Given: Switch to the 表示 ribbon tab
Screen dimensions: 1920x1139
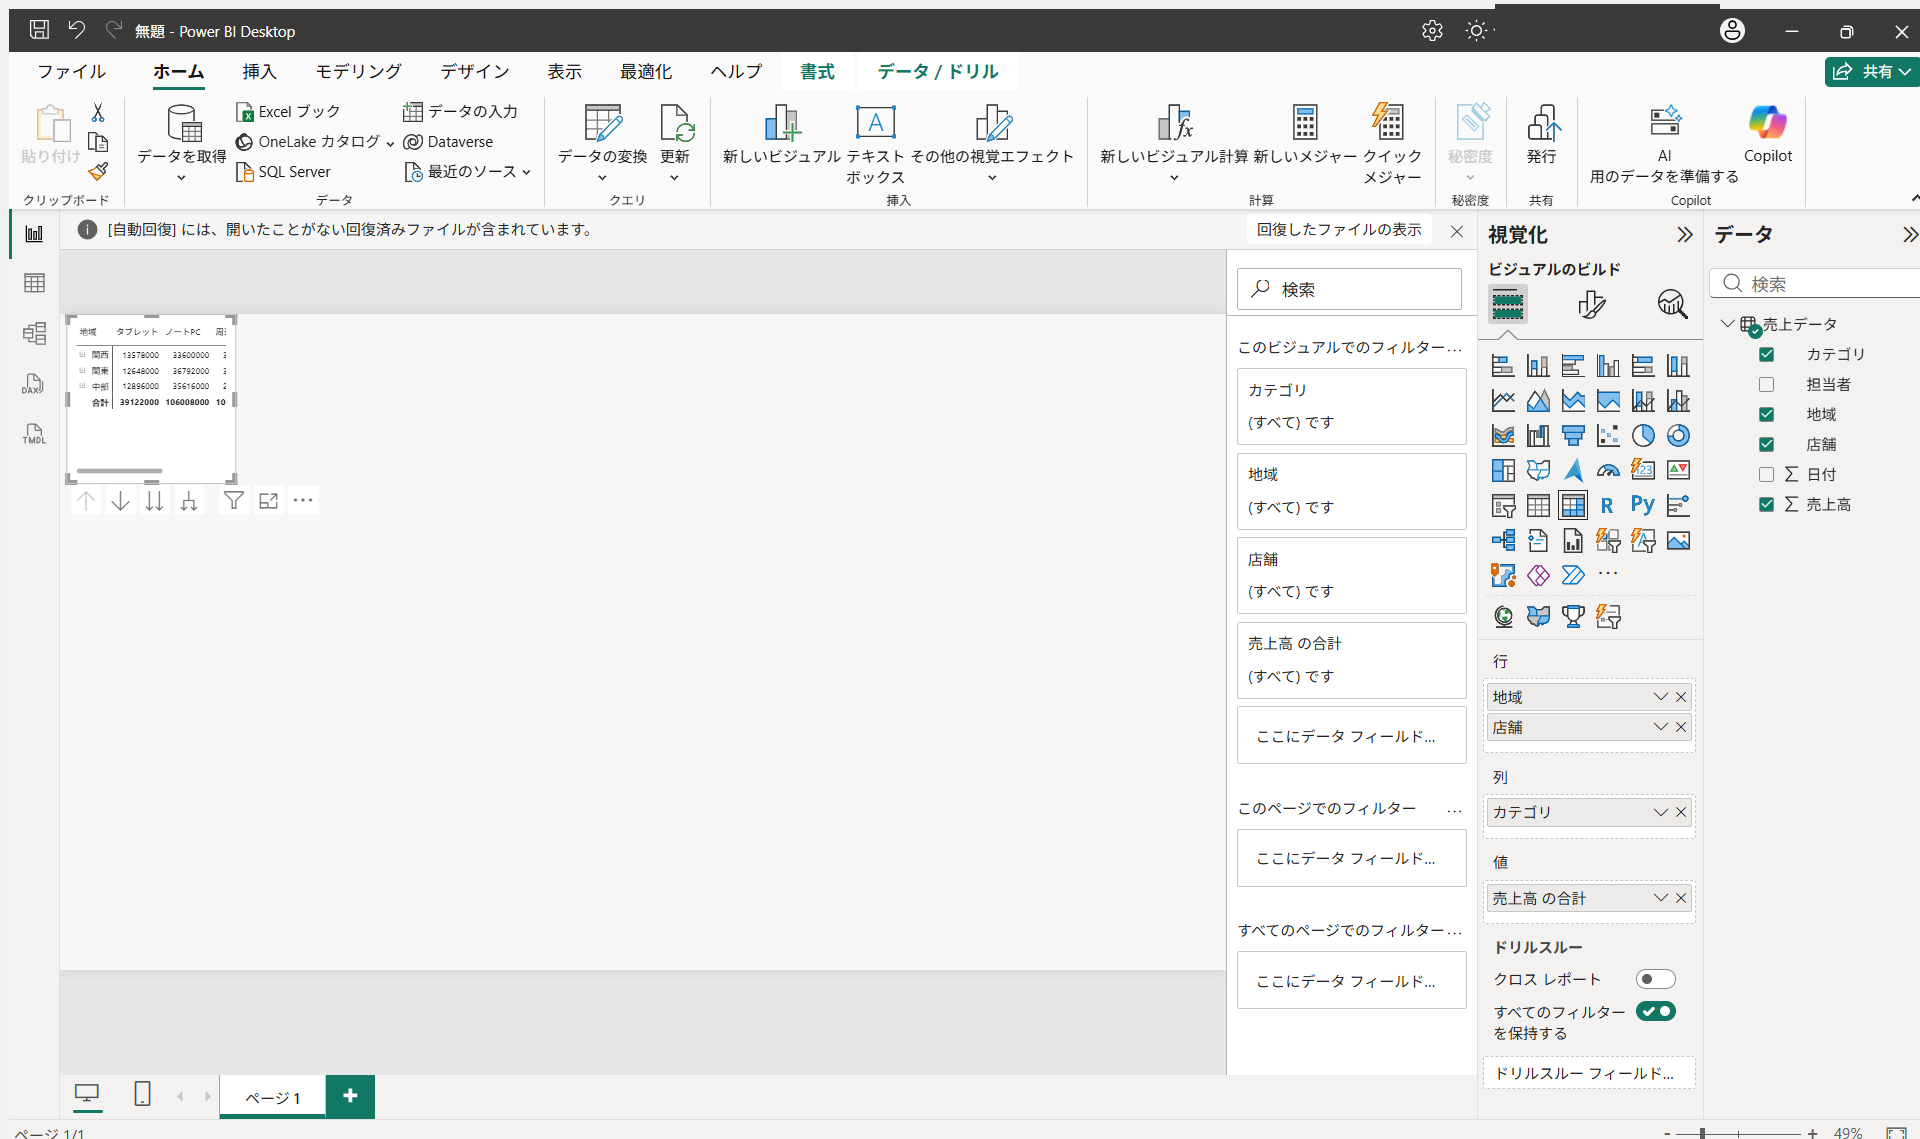Looking at the screenshot, I should 564,71.
